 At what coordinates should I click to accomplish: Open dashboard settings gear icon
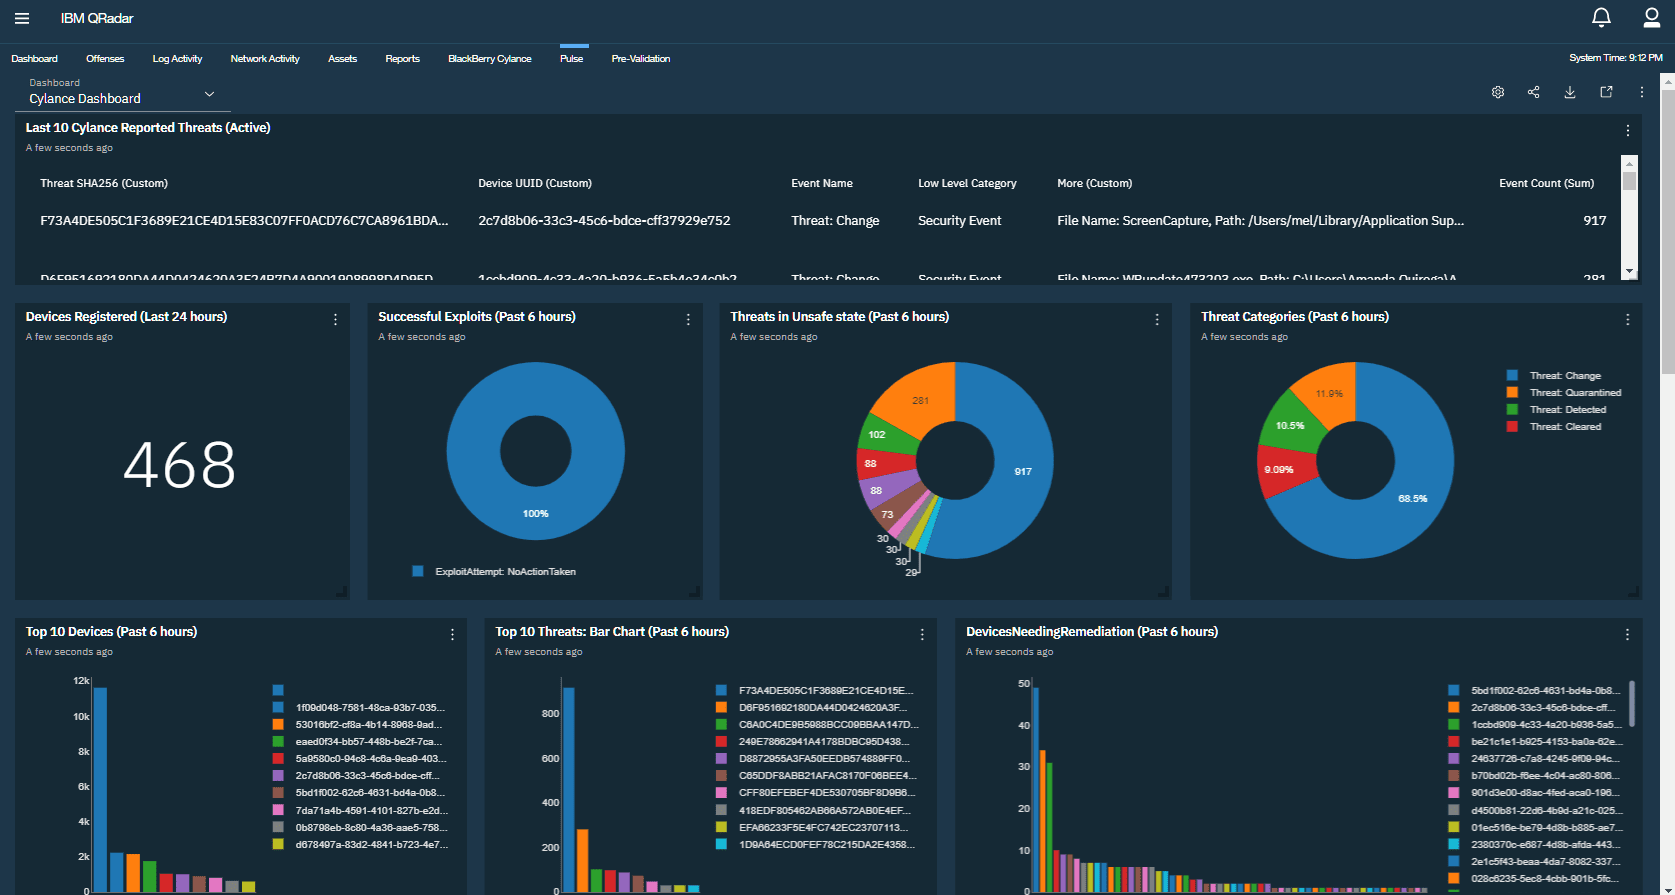tap(1498, 92)
